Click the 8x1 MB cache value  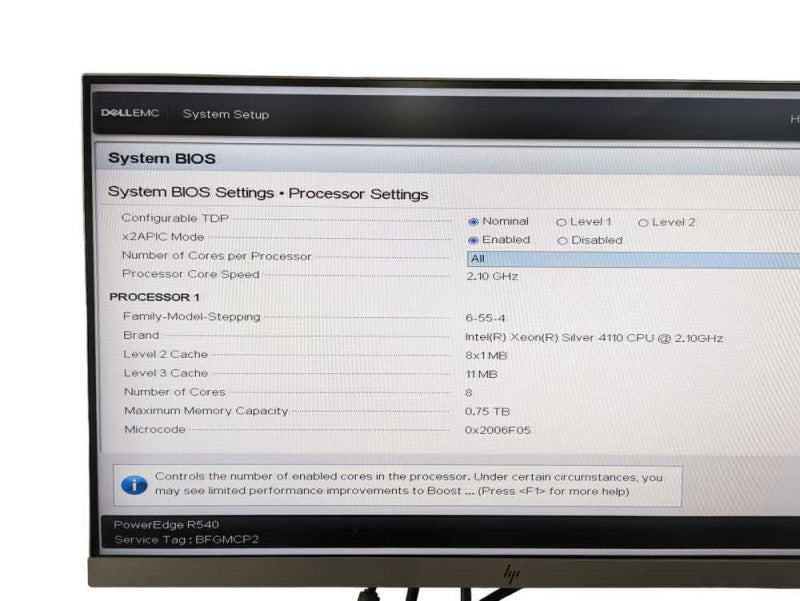pos(486,356)
